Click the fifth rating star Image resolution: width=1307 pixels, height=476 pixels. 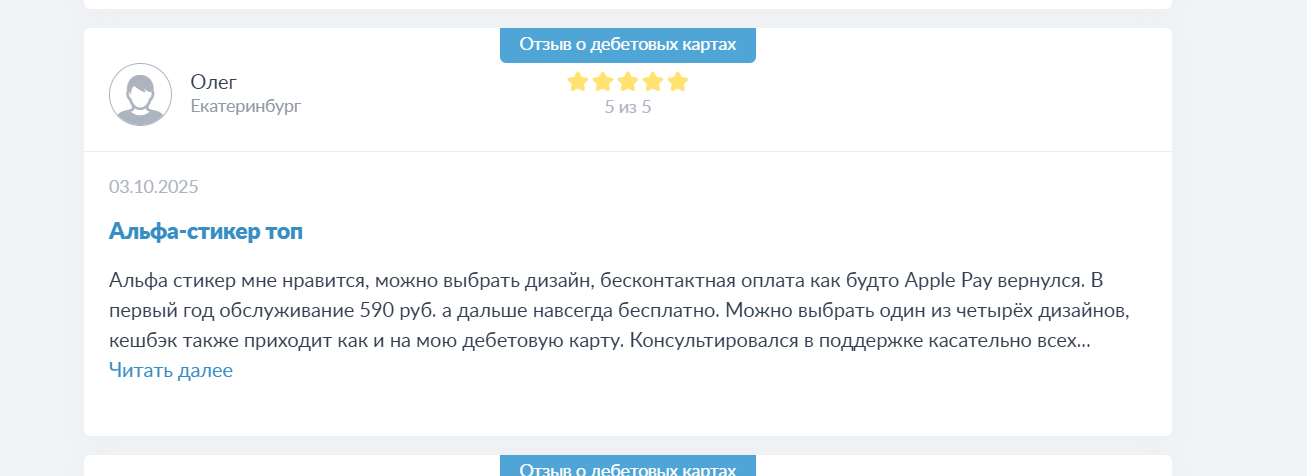pos(678,82)
